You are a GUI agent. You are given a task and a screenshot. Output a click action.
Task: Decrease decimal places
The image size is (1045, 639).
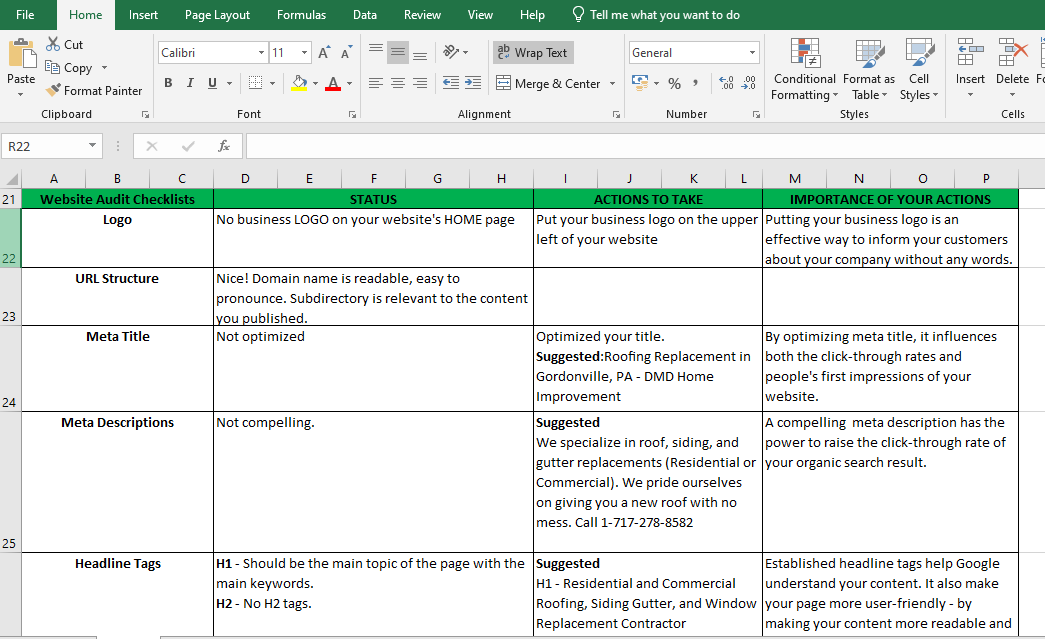pos(748,83)
